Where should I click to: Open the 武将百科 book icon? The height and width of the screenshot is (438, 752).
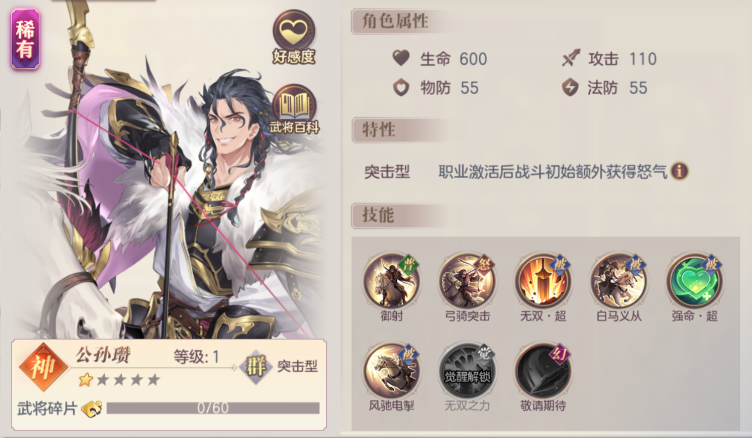point(294,104)
